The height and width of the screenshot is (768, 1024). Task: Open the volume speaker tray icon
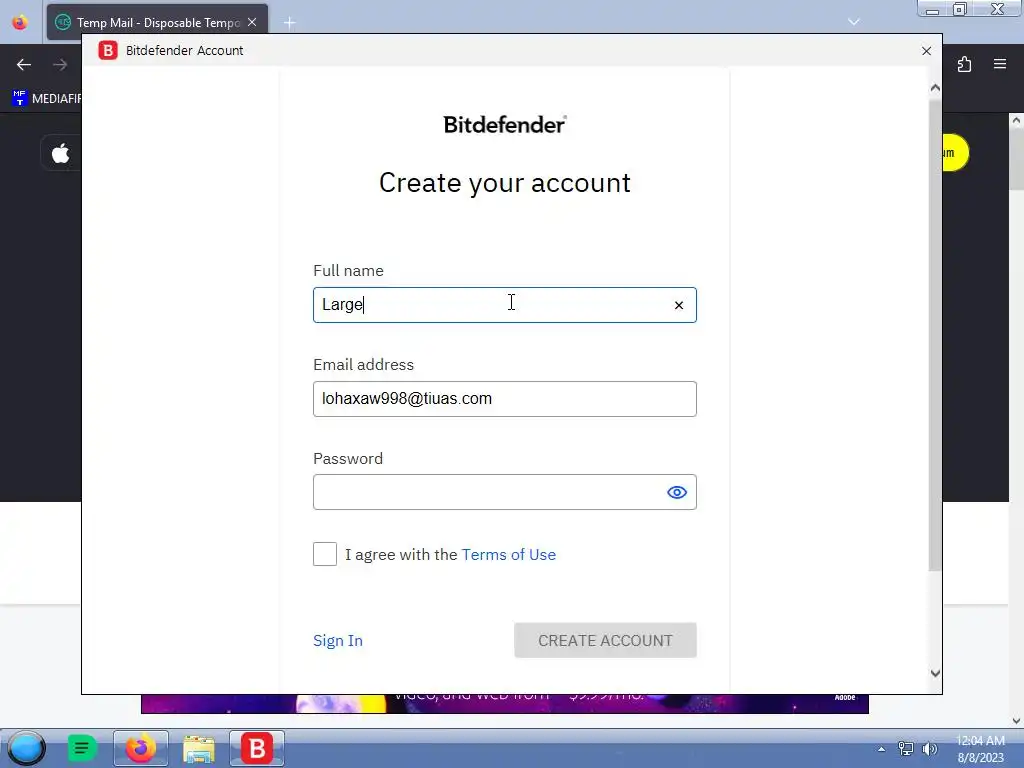[929, 749]
